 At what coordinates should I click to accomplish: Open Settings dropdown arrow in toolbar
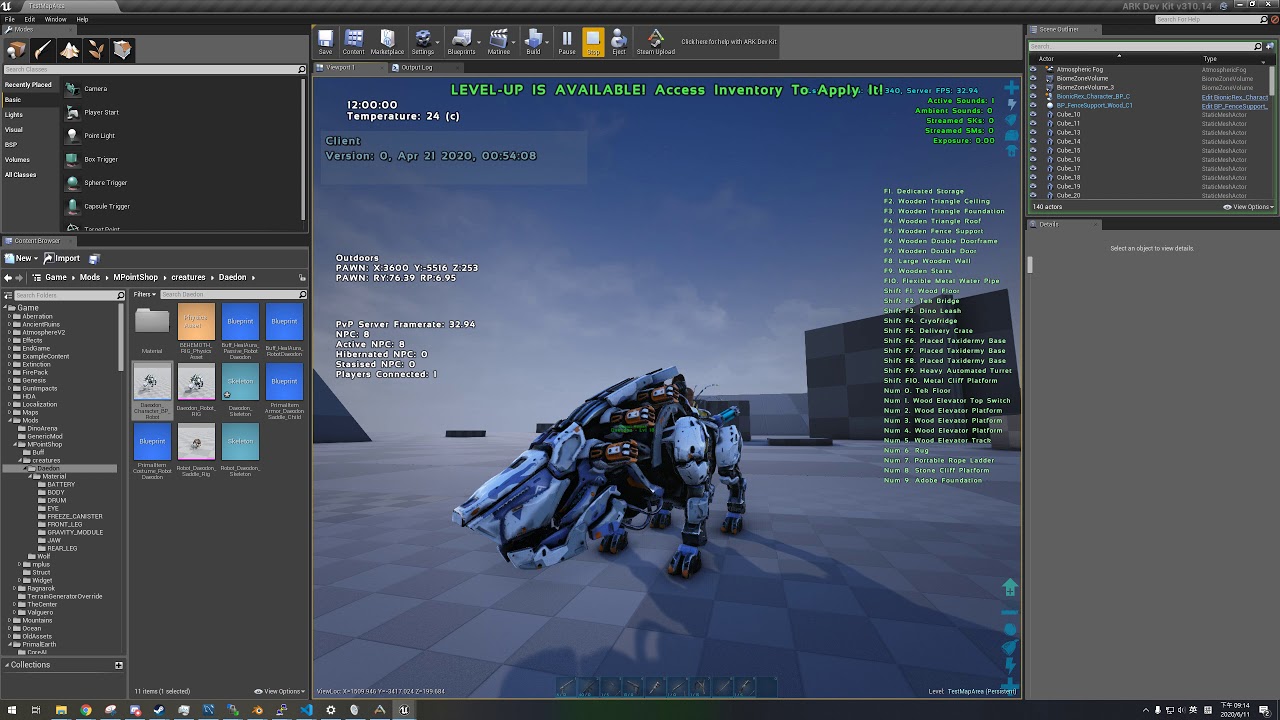click(439, 41)
